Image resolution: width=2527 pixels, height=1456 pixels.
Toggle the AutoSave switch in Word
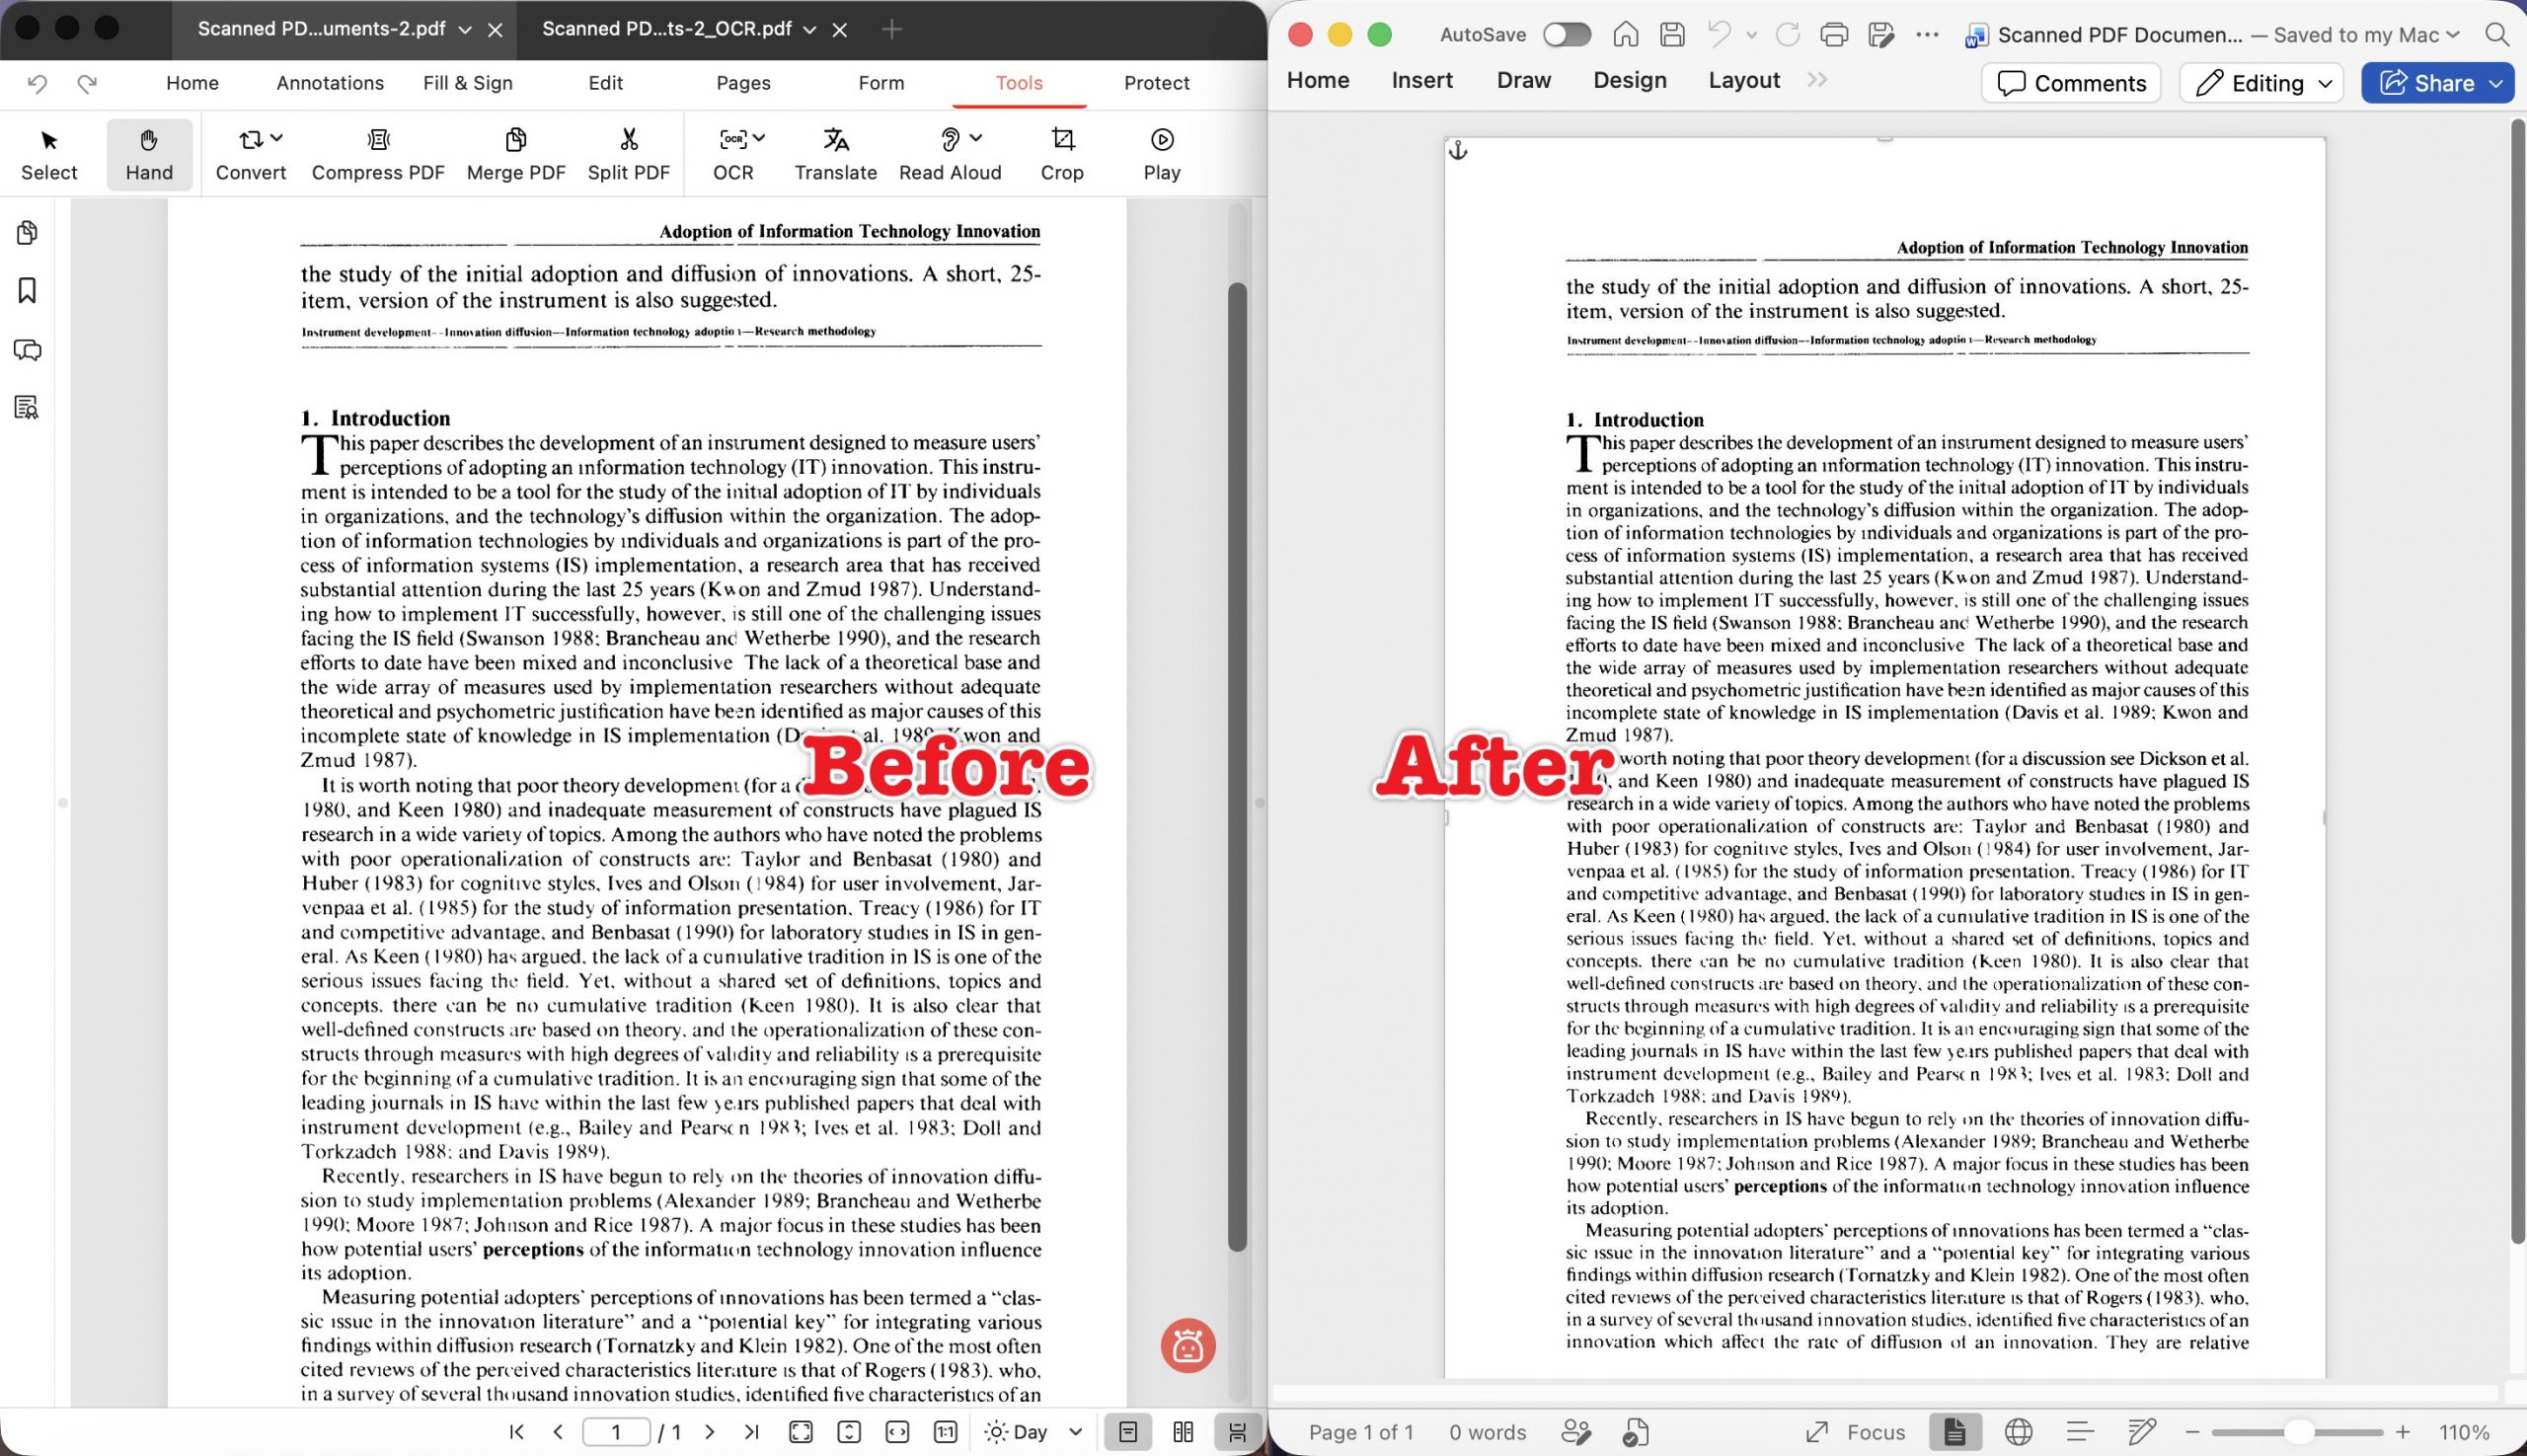coord(1566,35)
